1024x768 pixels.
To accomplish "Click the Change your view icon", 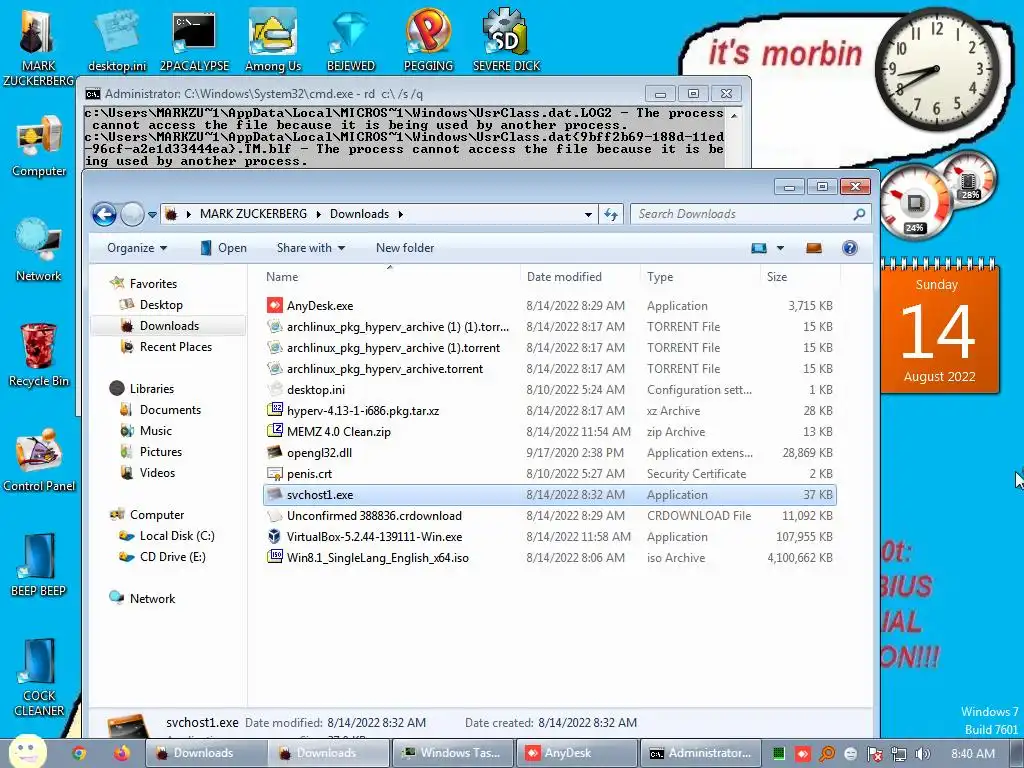I will pos(759,248).
